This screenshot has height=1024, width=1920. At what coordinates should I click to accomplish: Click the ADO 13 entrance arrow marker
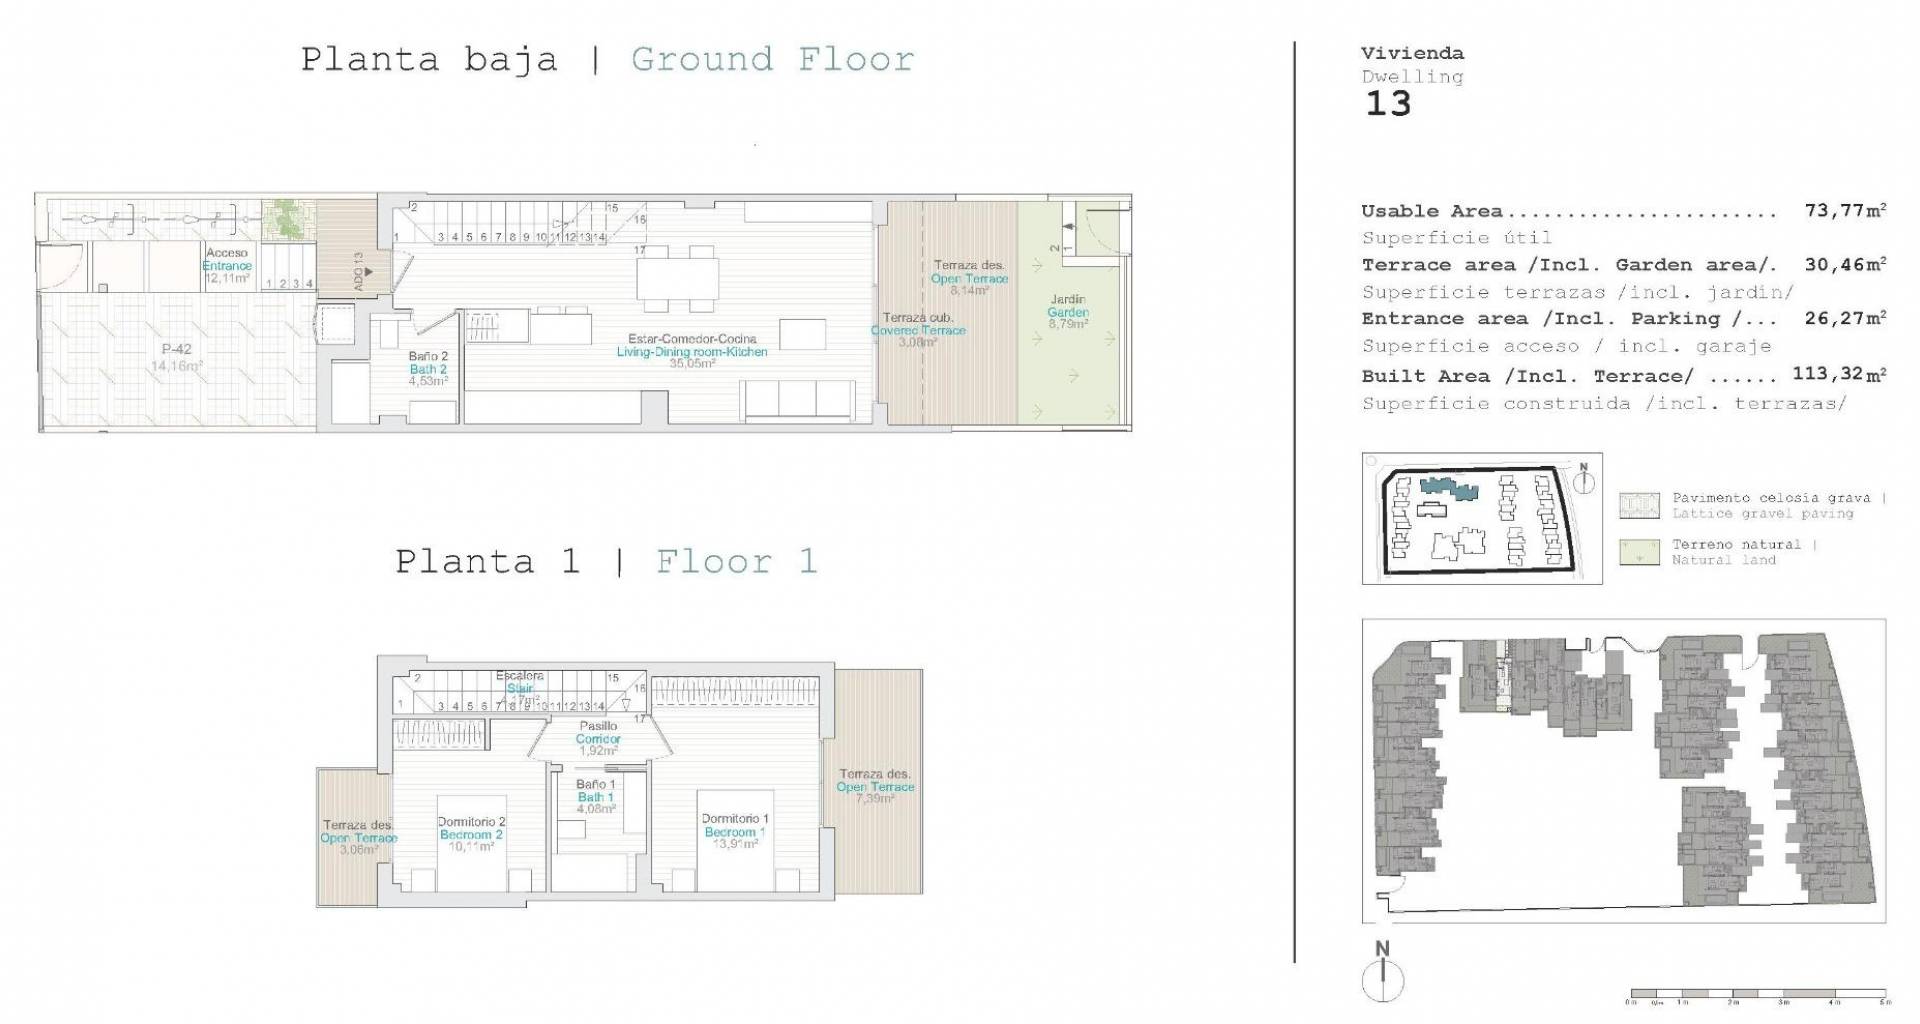coord(364,271)
